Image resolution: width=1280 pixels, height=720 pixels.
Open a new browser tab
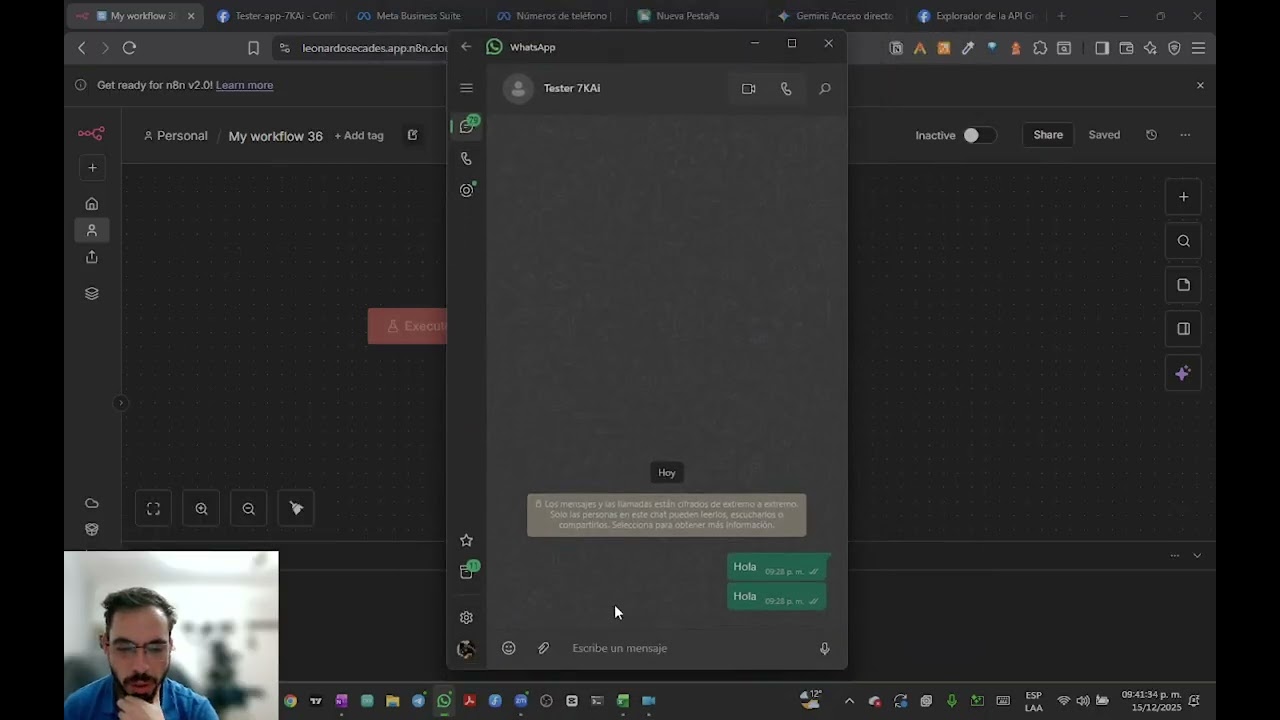tap(1061, 16)
